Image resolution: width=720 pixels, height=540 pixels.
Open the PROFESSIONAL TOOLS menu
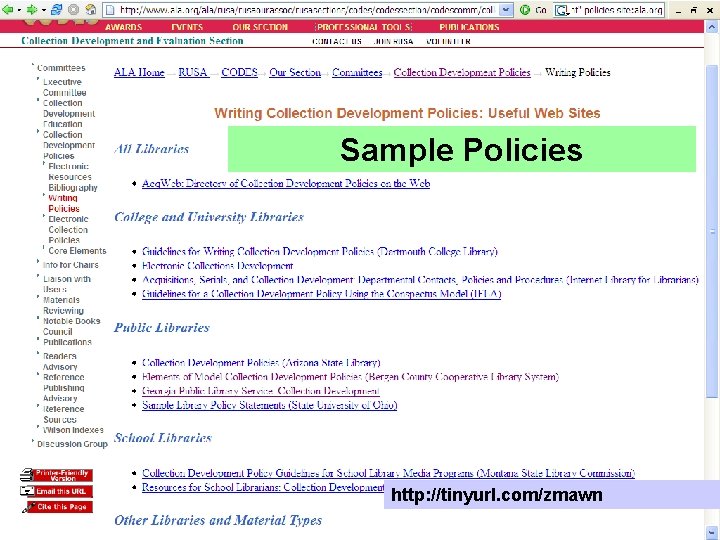pyautogui.click(x=364, y=27)
